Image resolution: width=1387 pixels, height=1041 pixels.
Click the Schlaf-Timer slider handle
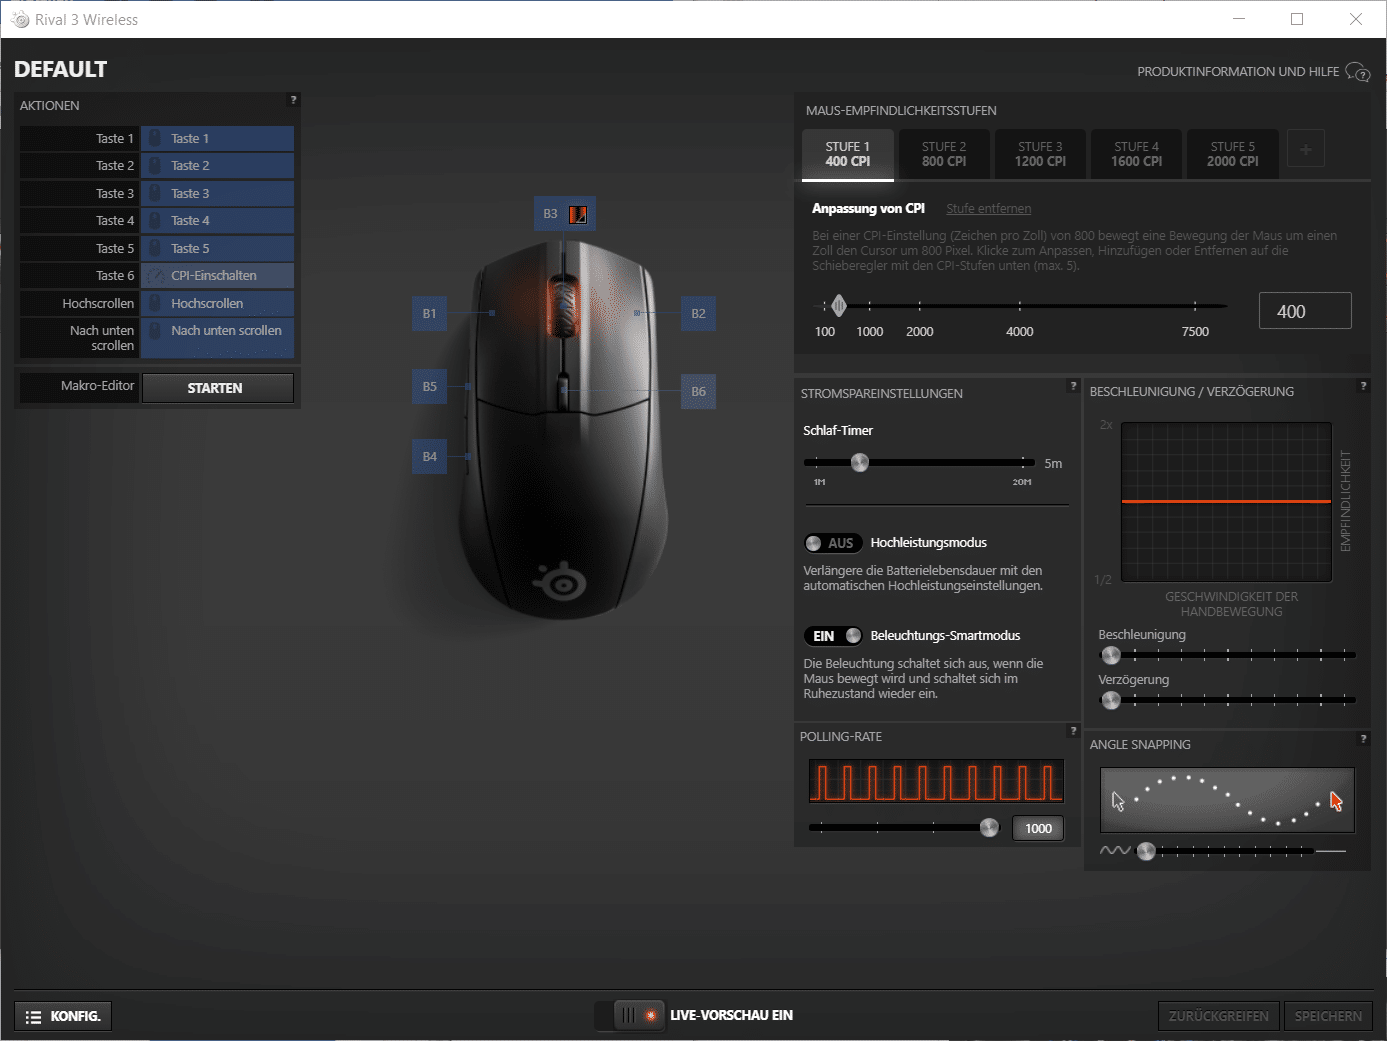860,462
